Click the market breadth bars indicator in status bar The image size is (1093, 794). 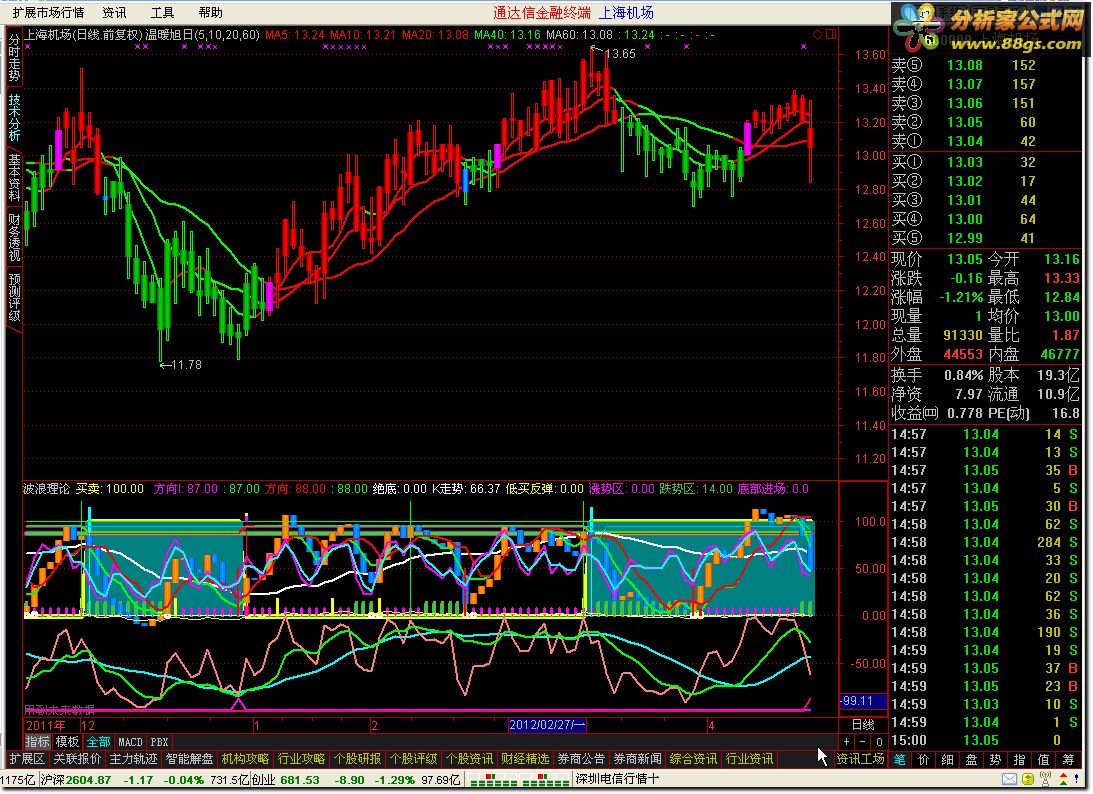point(519,779)
